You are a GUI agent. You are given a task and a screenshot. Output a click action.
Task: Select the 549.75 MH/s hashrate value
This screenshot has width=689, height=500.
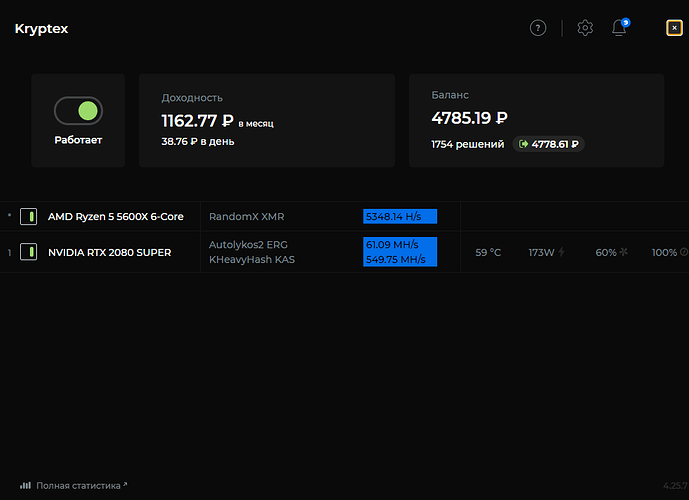pyautogui.click(x=395, y=260)
